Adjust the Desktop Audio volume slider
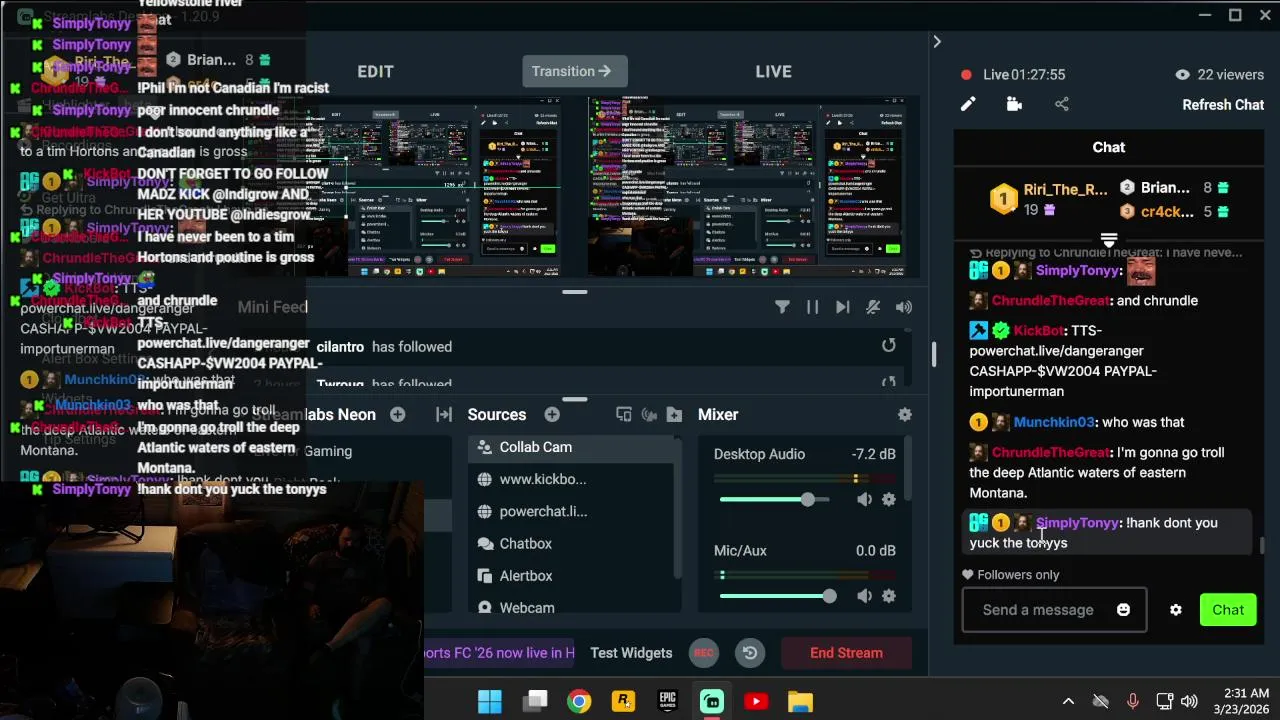 click(x=775, y=499)
